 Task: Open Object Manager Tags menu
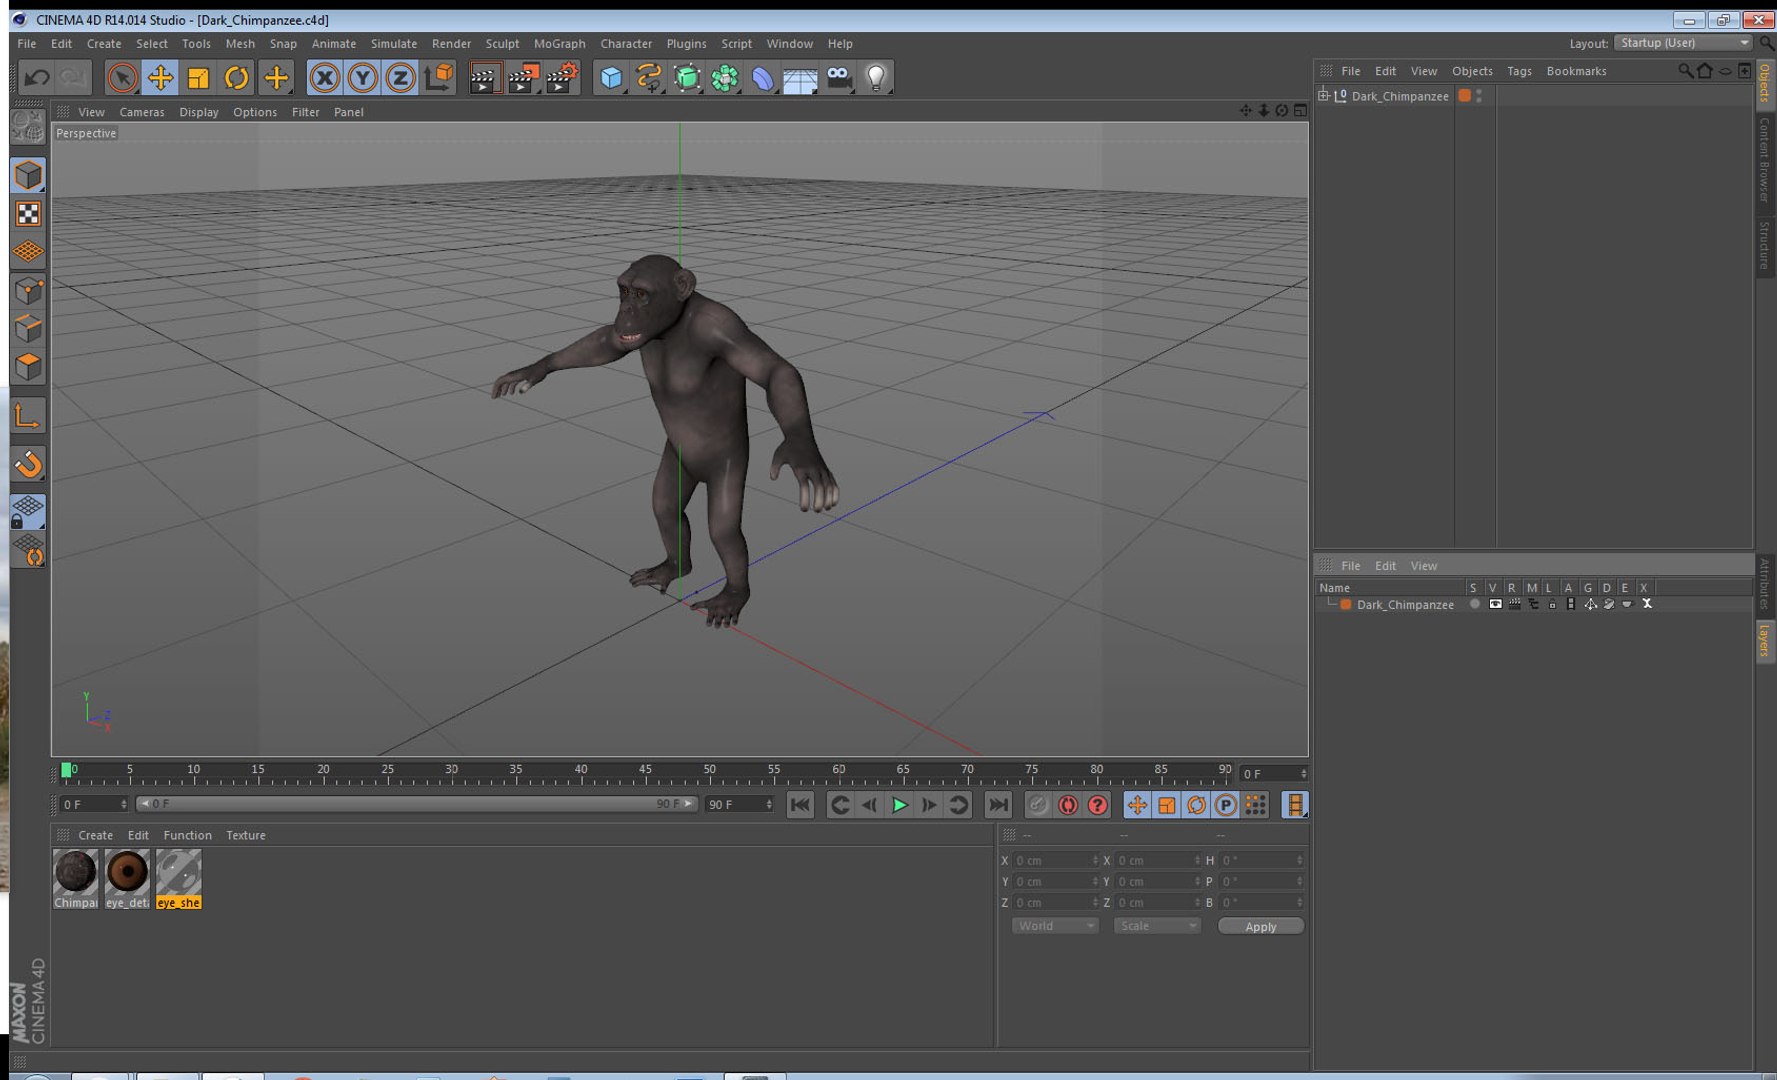pyautogui.click(x=1519, y=71)
